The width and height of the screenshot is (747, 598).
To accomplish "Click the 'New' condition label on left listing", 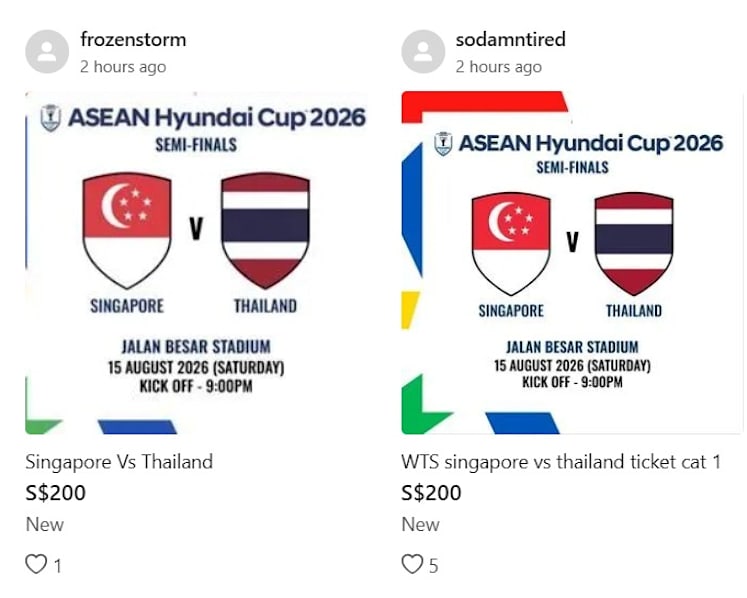I will (44, 524).
